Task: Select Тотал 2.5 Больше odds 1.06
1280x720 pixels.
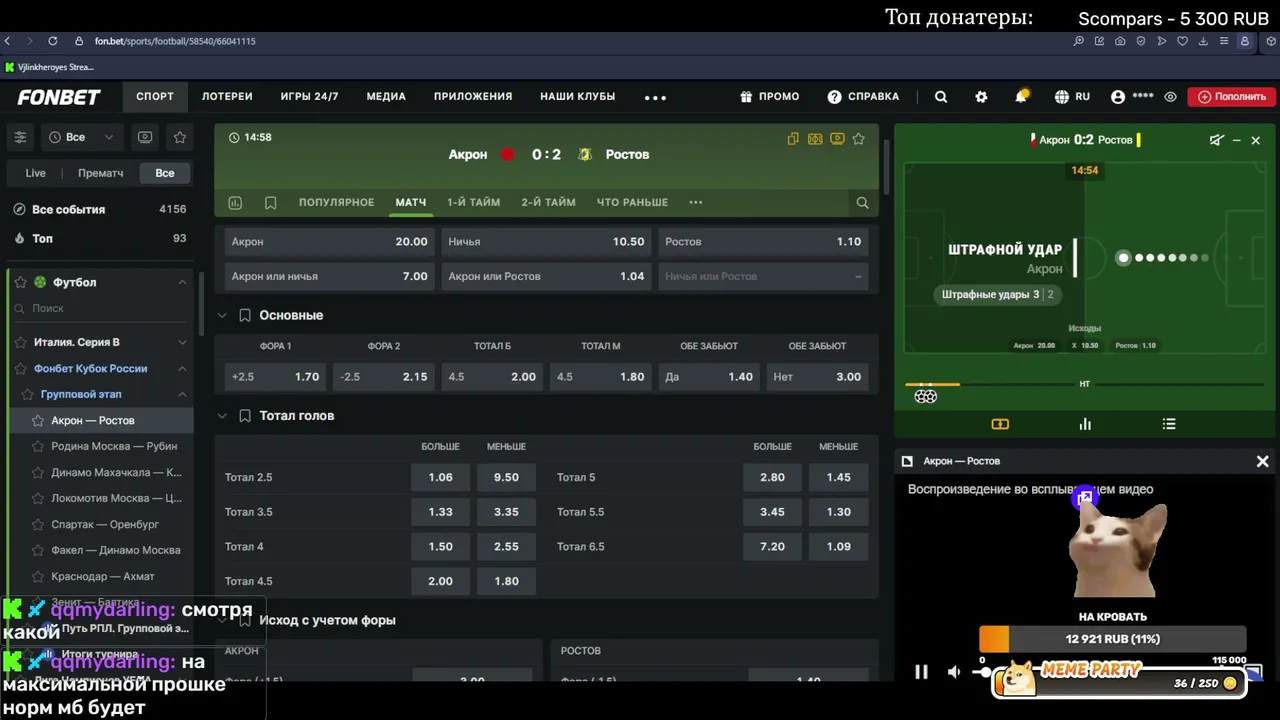Action: pyautogui.click(x=440, y=478)
